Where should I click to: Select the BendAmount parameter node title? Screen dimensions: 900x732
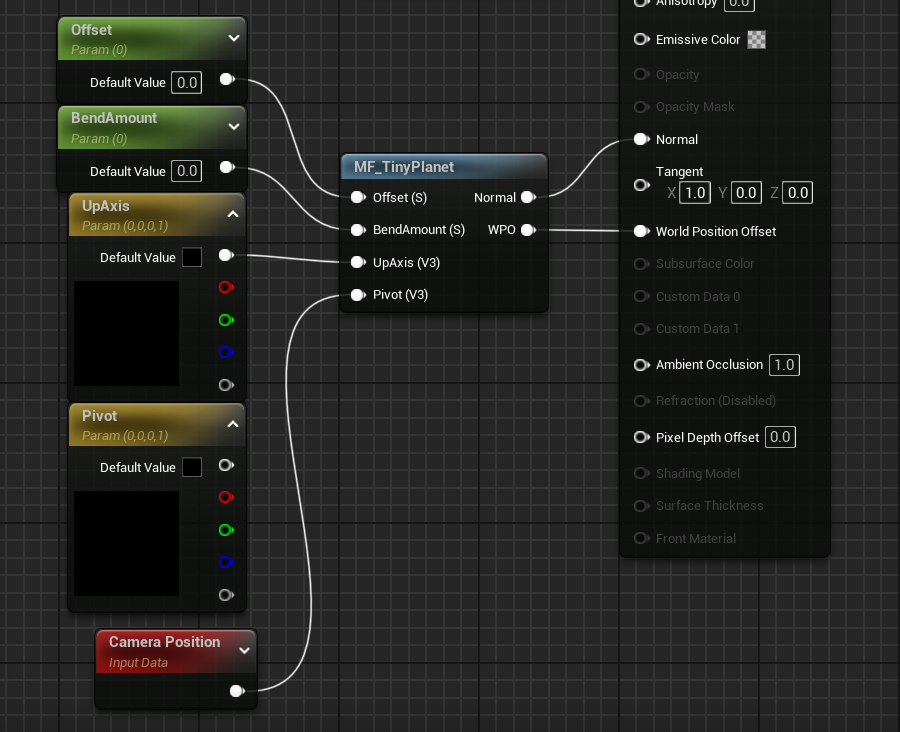point(114,118)
